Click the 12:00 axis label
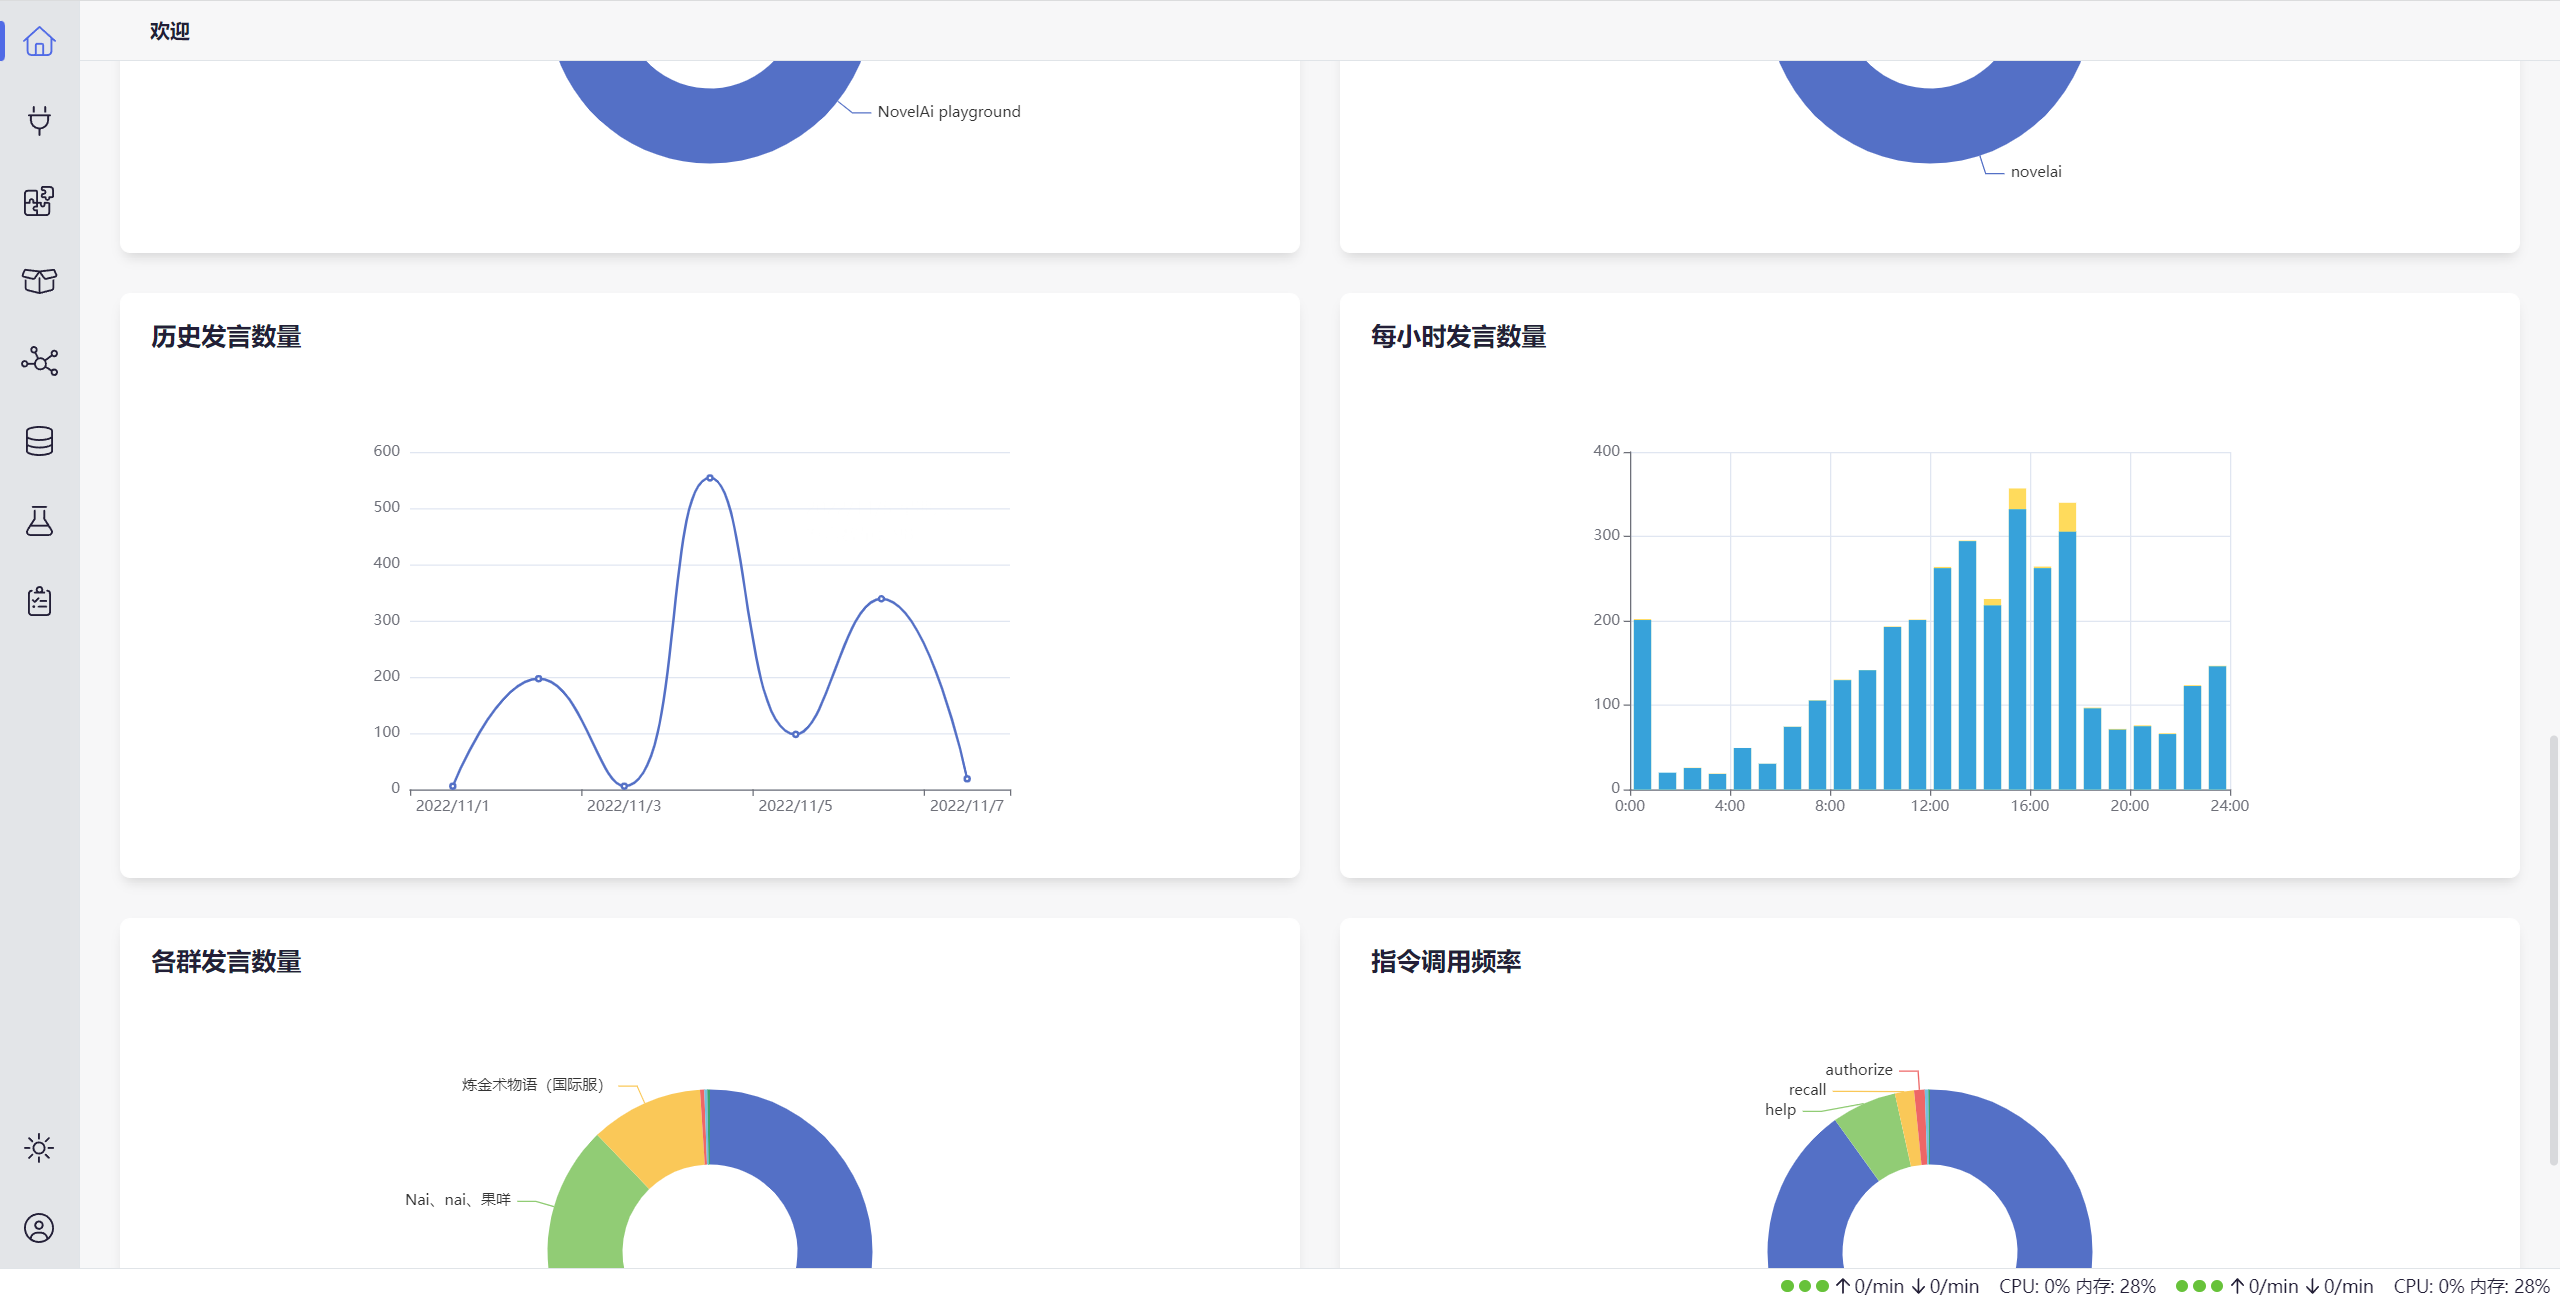2560x1301 pixels. [1929, 806]
